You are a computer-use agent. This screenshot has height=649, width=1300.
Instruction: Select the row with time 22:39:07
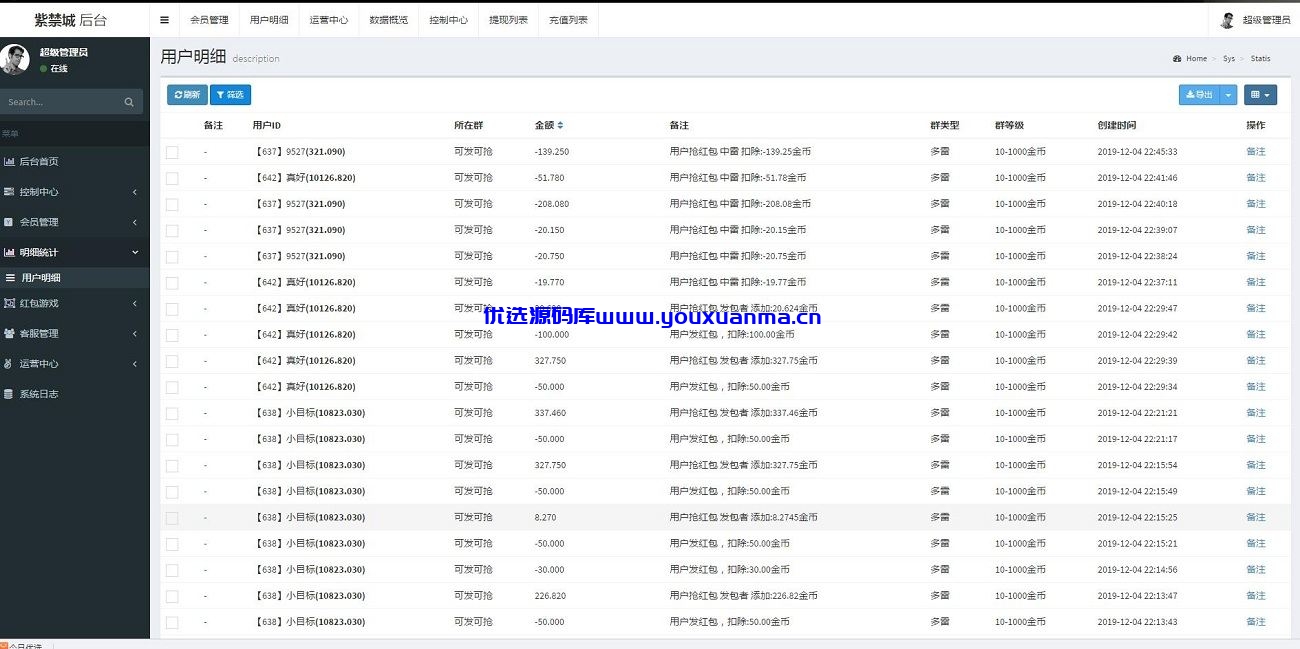click(172, 230)
